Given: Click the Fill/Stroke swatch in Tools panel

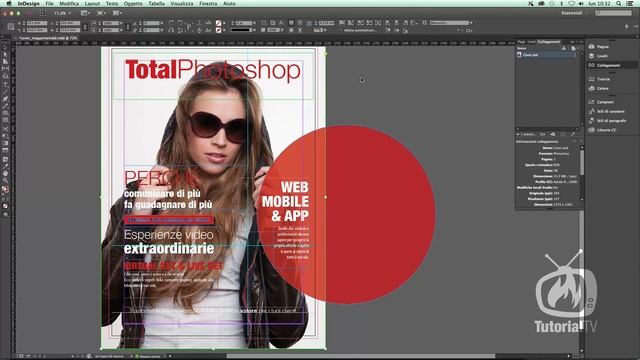Looking at the screenshot, I should pyautogui.click(x=5, y=189).
